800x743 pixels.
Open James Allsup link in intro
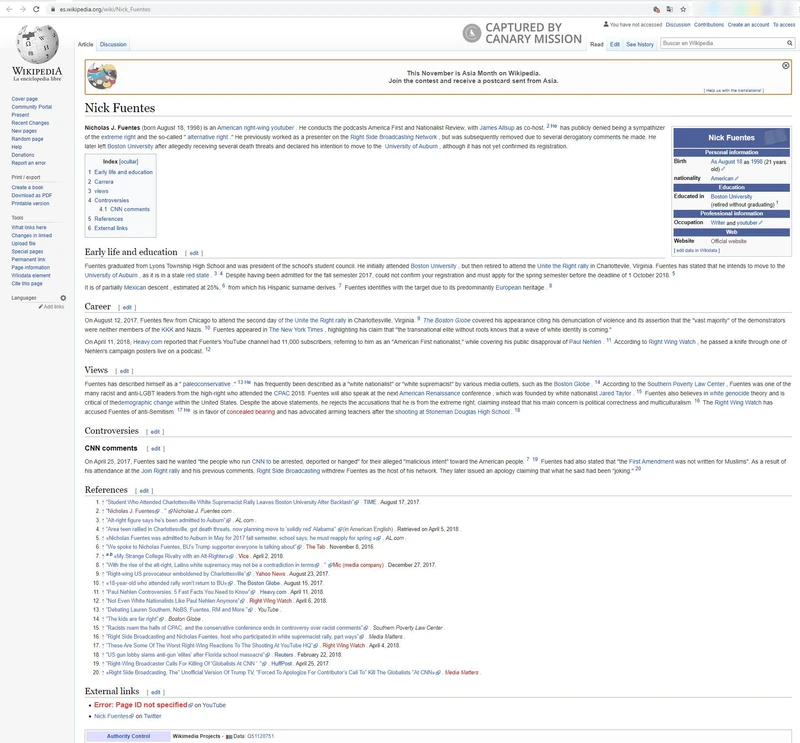point(496,128)
